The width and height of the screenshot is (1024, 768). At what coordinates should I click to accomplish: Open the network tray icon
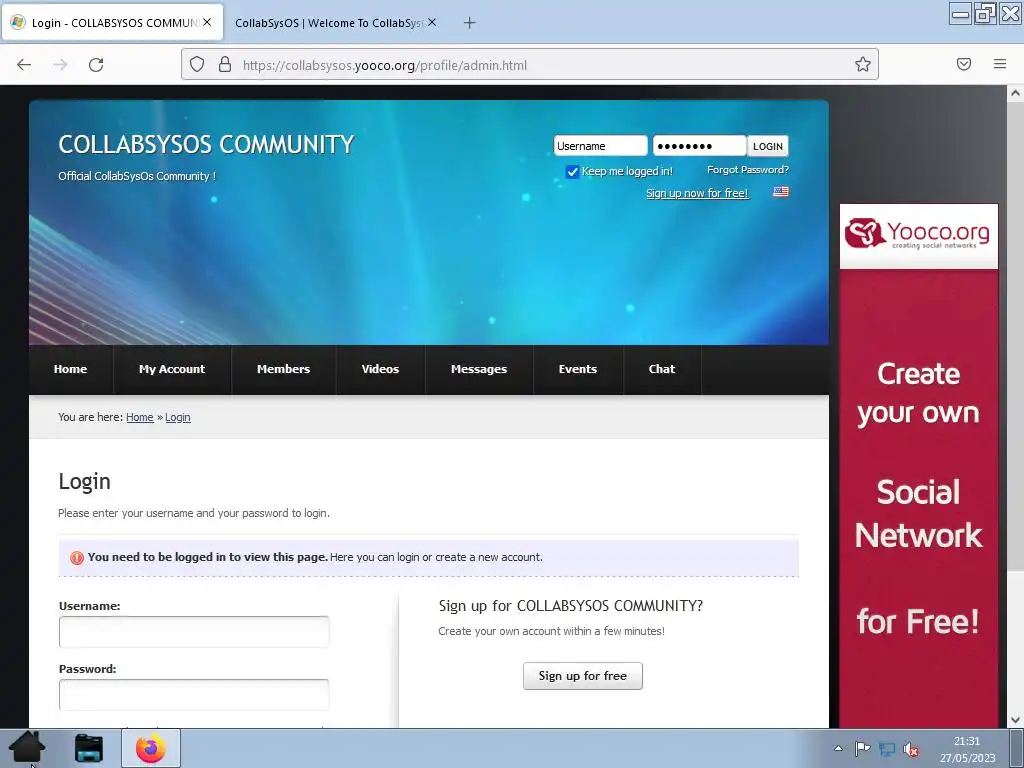point(887,748)
